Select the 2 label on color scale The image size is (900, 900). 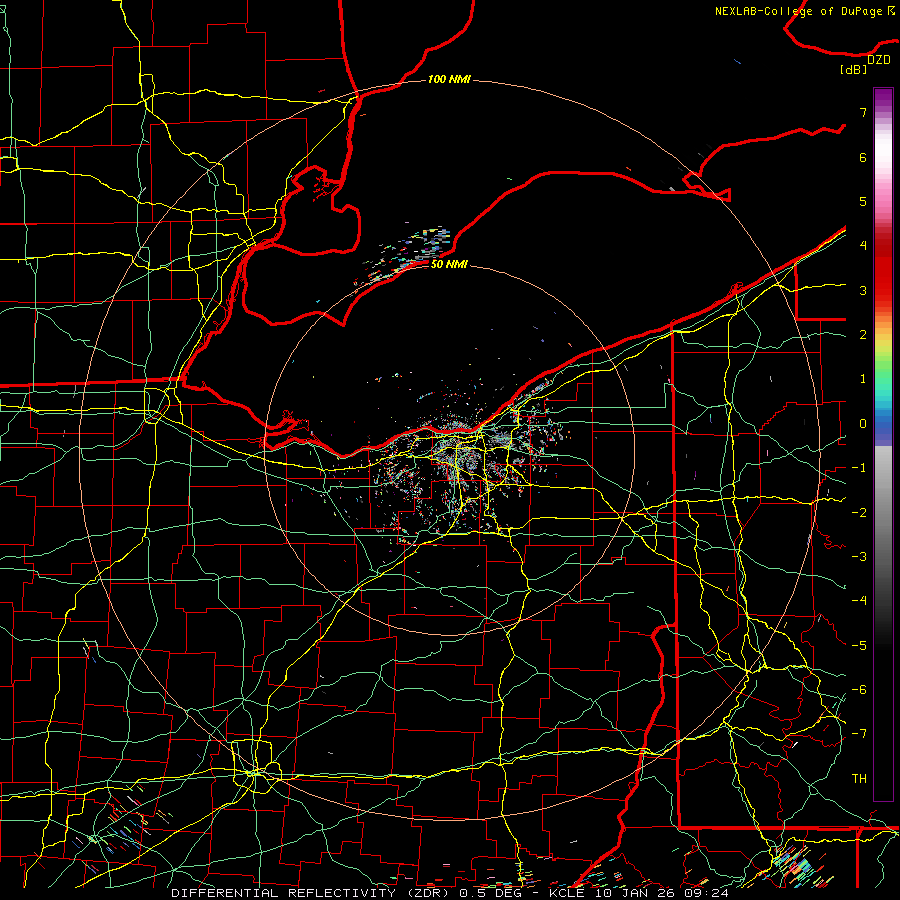click(863, 335)
